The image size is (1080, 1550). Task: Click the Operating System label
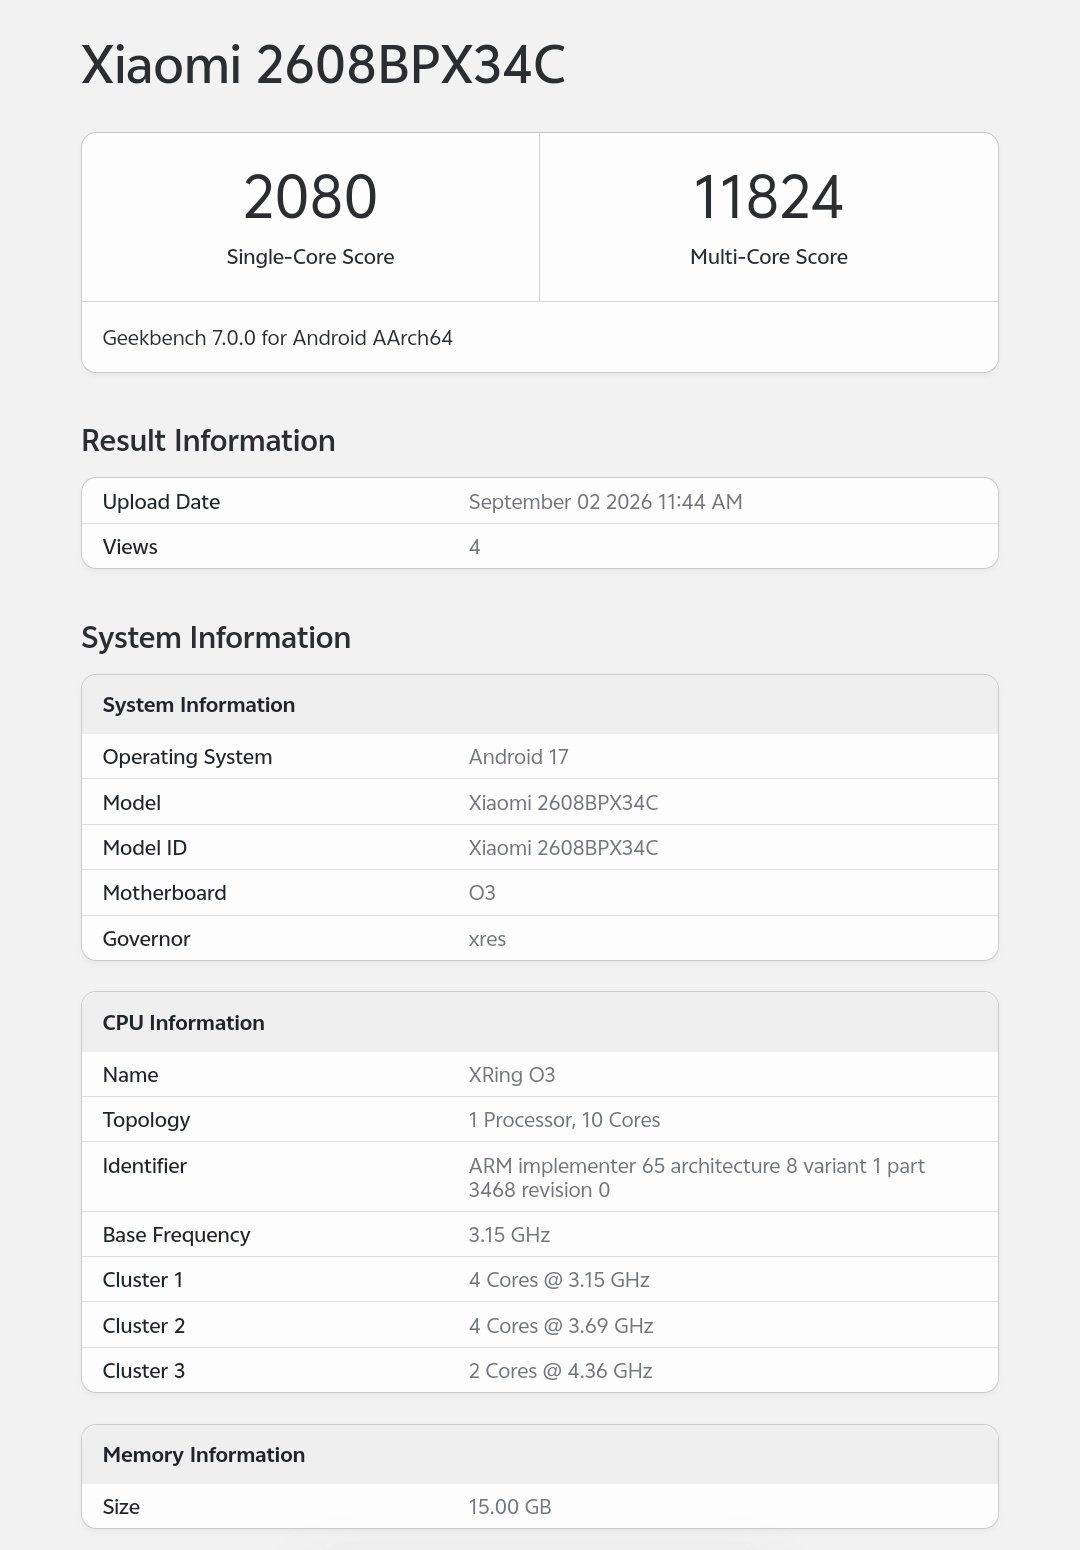coord(187,757)
